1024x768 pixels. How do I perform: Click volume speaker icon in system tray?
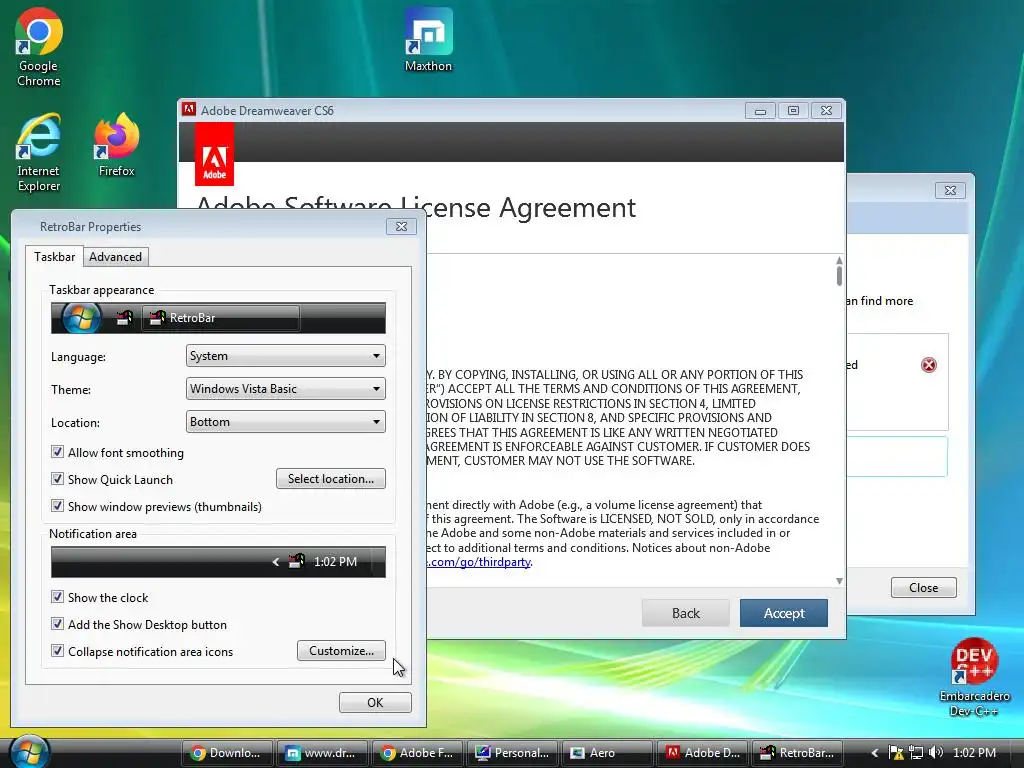click(x=936, y=752)
